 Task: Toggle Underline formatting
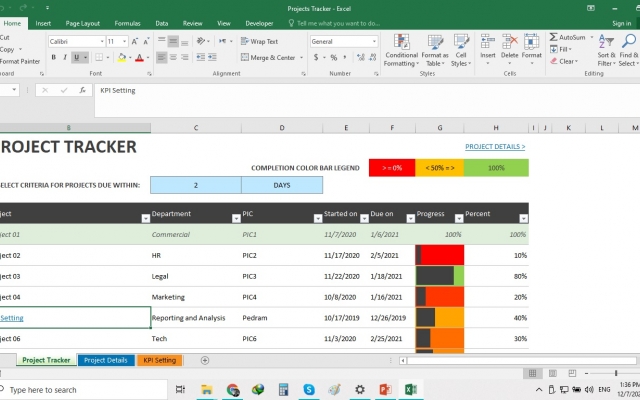[x=76, y=58]
